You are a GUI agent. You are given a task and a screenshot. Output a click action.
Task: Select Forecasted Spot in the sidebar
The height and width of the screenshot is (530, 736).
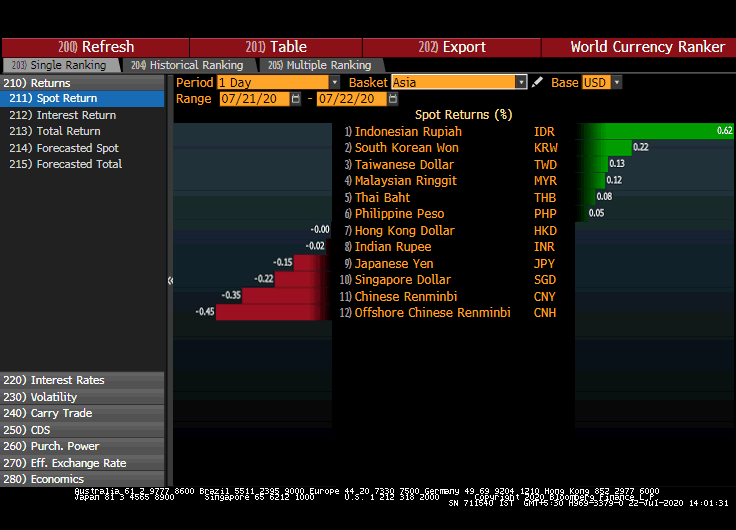77,148
